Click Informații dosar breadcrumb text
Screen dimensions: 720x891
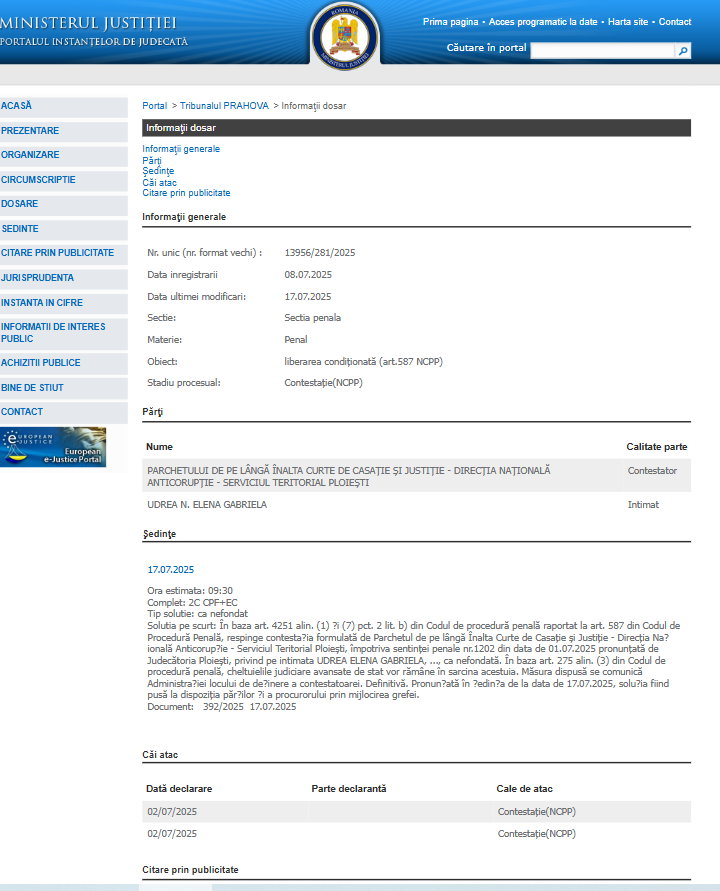(313, 106)
